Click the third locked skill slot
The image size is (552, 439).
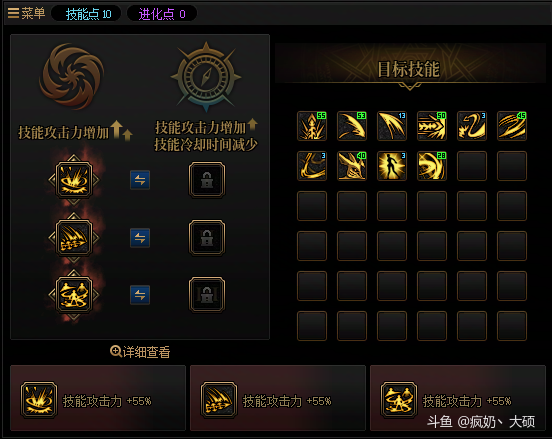(x=207, y=295)
